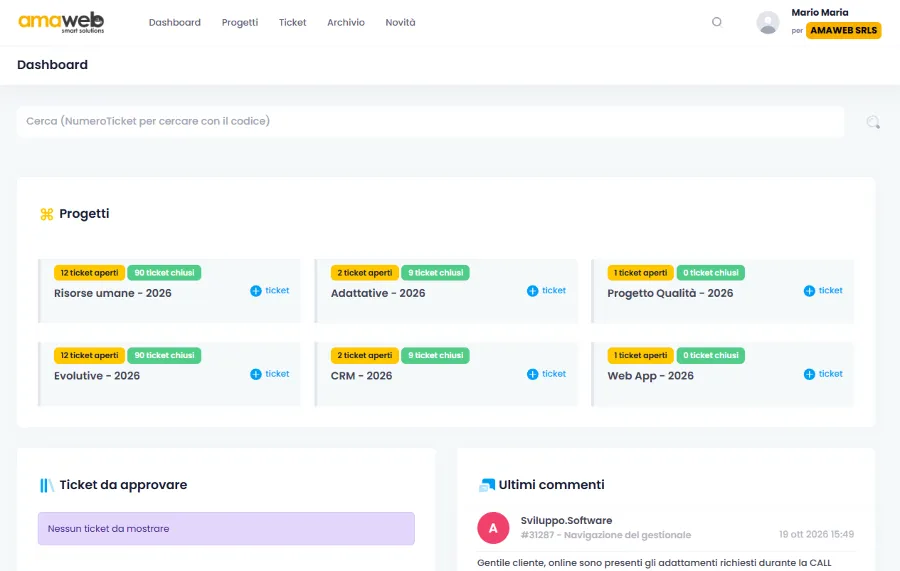Click the Ultimi commenti chat icon
900x571 pixels.
point(487,485)
